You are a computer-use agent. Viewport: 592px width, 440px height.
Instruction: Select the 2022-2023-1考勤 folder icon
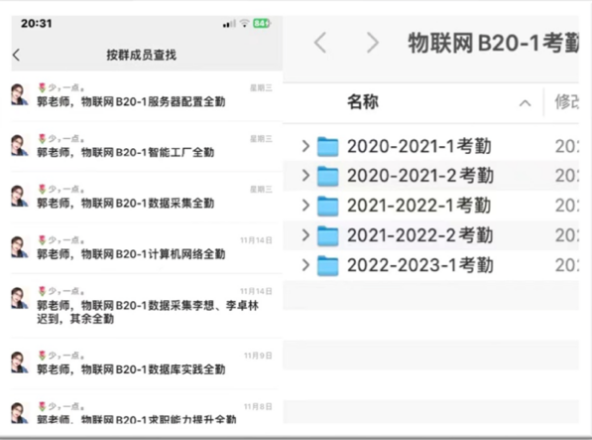pos(327,266)
